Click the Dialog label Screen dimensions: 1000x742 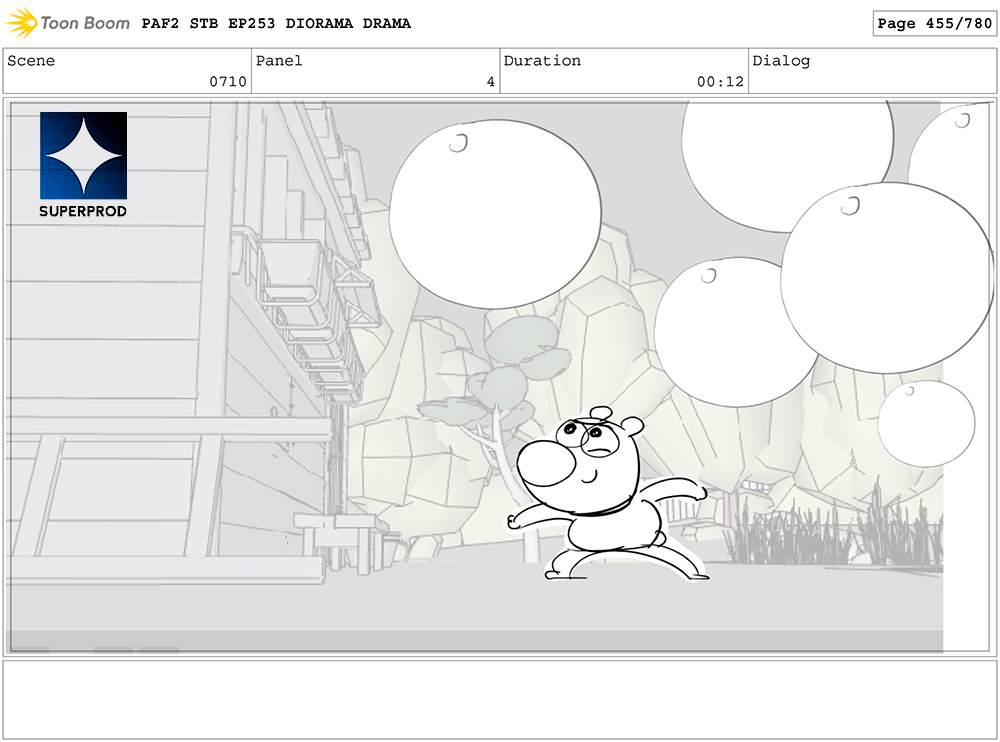click(781, 61)
